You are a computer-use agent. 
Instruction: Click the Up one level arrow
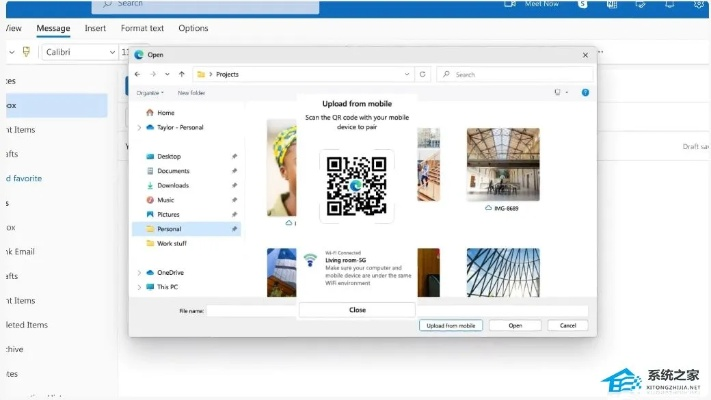click(x=181, y=74)
